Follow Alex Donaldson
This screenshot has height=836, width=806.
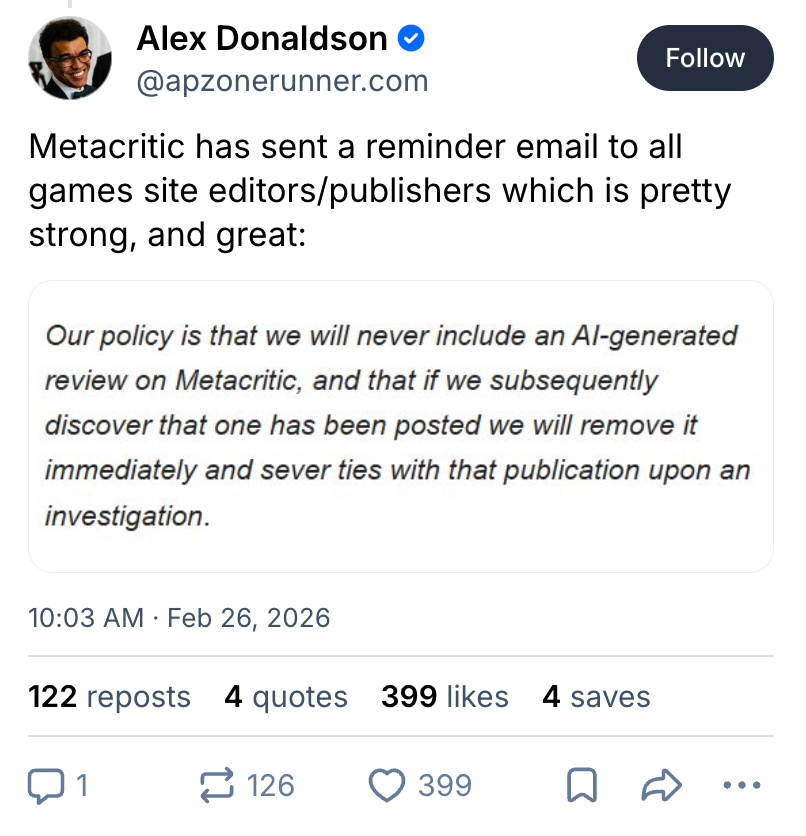(x=705, y=57)
